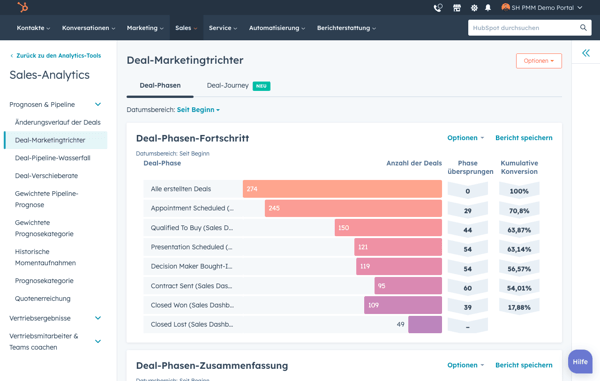600x381 pixels.
Task: Click the 17,88% cumulative conversion value
Action: point(519,308)
